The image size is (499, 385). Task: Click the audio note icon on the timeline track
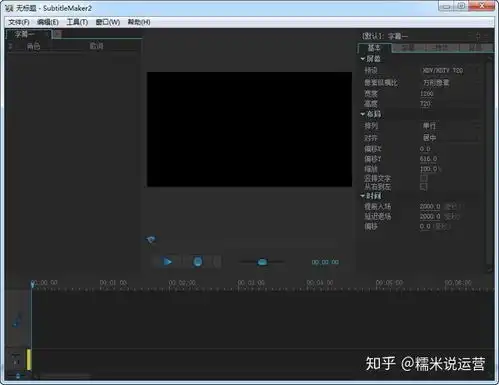pyautogui.click(x=17, y=320)
